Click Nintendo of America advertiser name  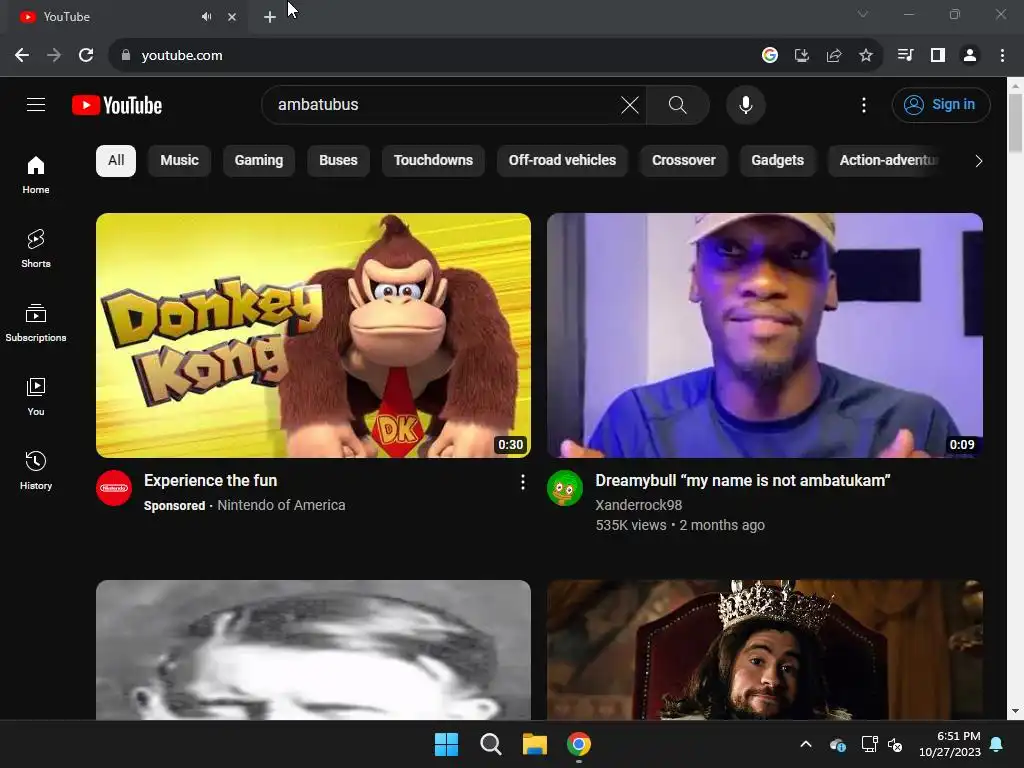[x=281, y=505]
